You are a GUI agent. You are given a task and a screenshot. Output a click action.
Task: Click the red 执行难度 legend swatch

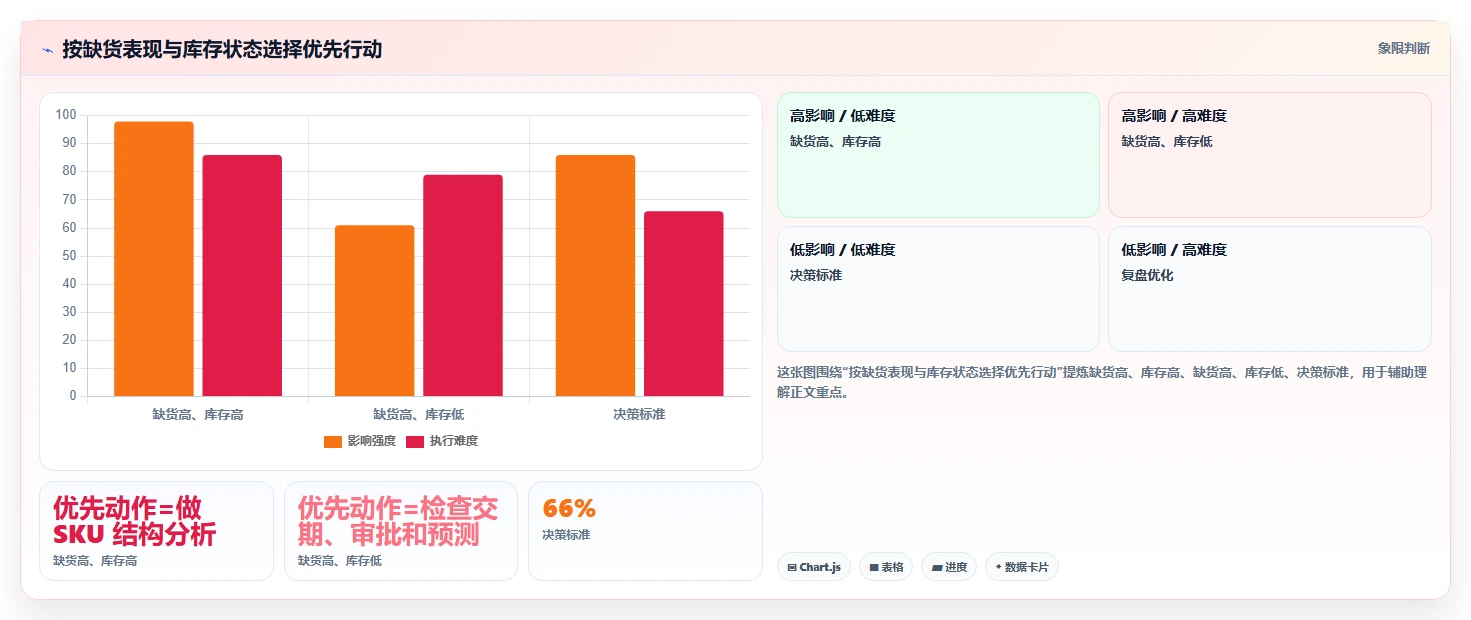415,441
